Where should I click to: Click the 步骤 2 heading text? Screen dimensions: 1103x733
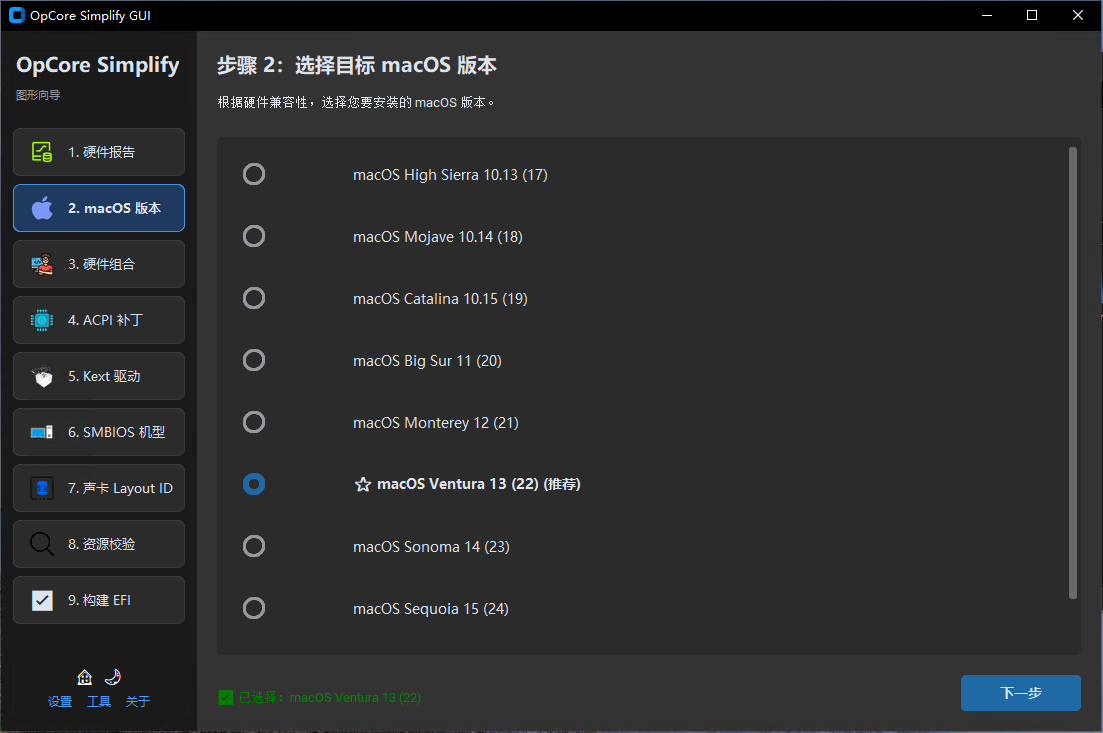click(357, 65)
